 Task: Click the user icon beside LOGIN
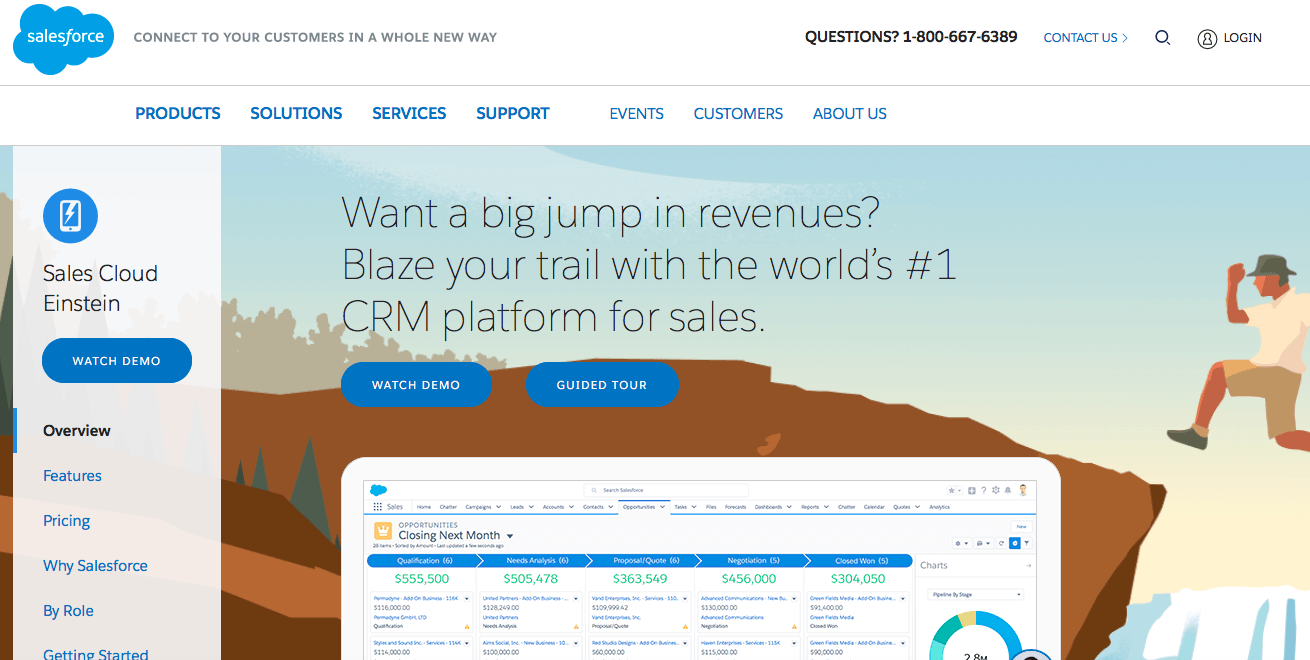coord(1207,38)
